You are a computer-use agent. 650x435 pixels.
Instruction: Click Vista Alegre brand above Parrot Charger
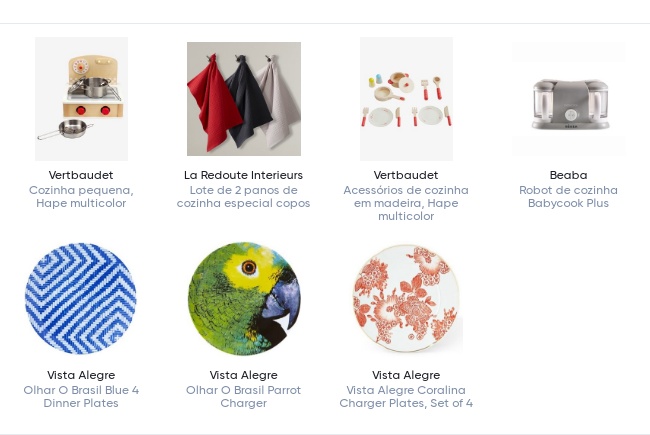coord(244,375)
